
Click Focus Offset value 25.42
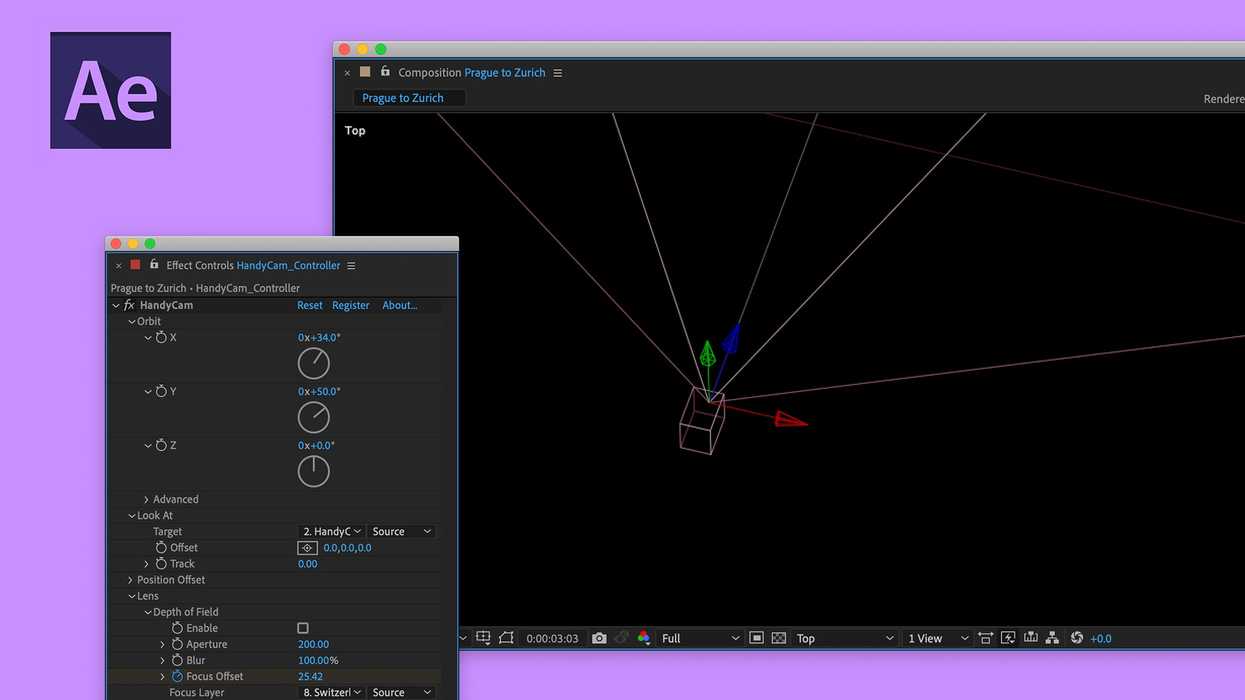click(x=310, y=676)
